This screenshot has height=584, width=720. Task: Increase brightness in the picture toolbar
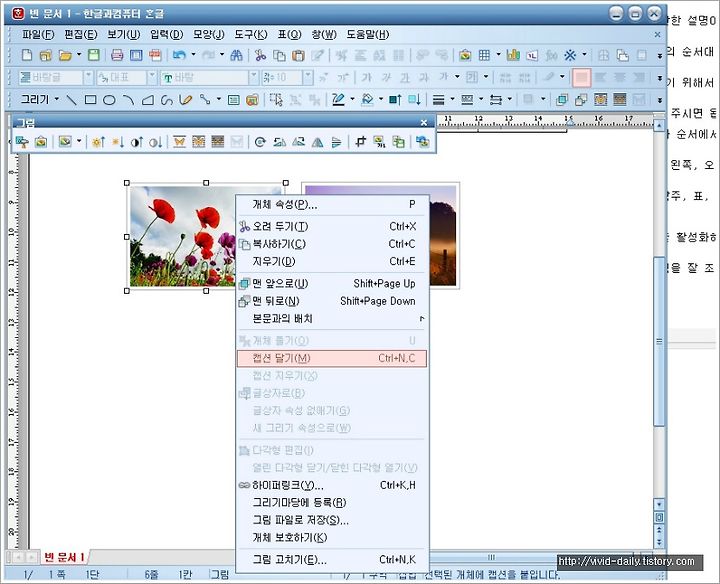point(98,142)
